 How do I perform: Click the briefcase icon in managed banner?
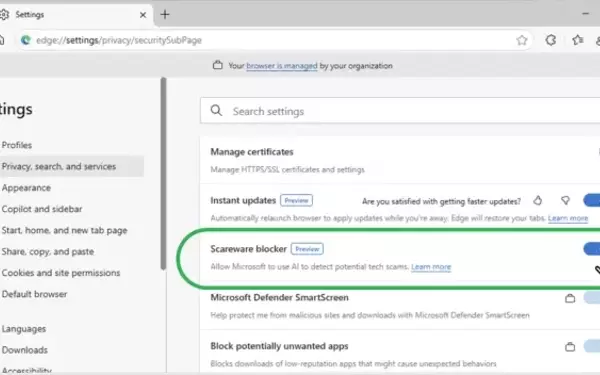218,65
